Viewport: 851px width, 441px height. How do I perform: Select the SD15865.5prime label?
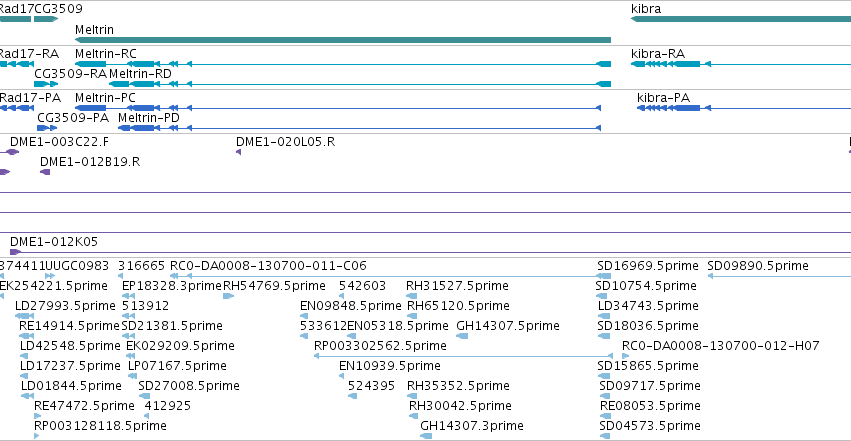click(647, 366)
